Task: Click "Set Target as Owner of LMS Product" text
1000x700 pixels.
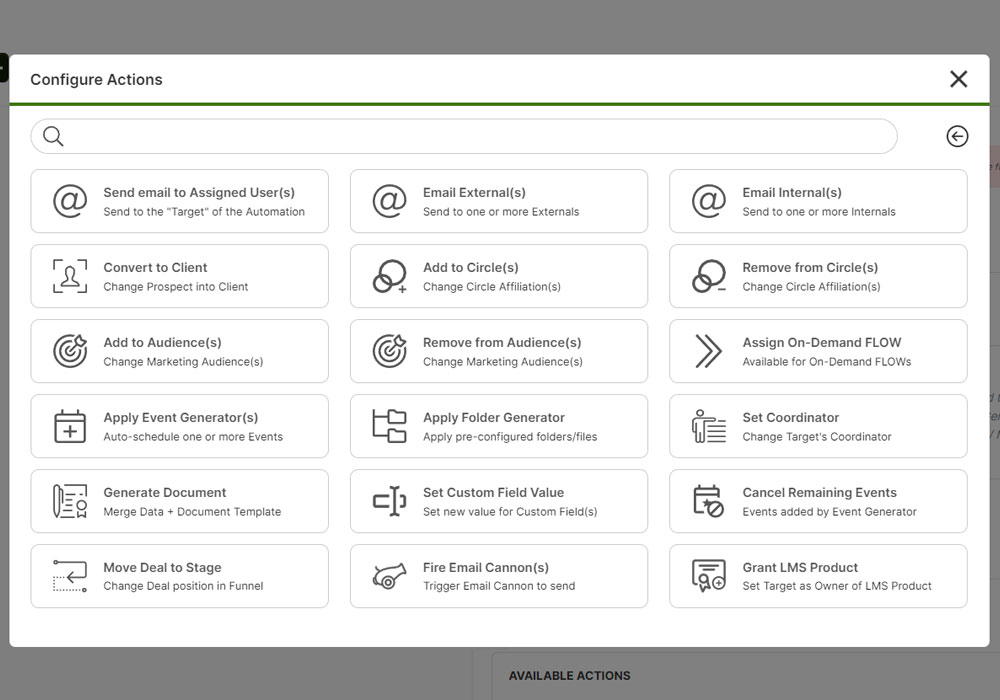Action: pyautogui.click(x=837, y=586)
